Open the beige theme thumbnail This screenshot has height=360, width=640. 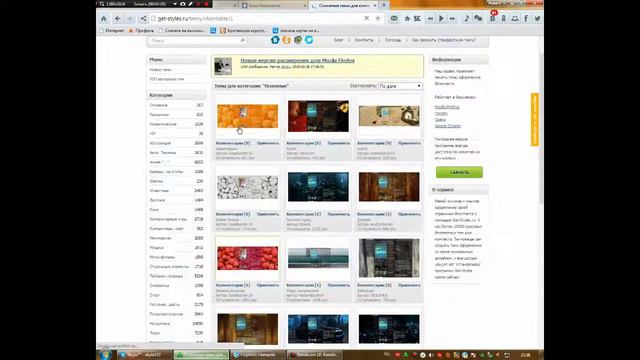click(389, 116)
